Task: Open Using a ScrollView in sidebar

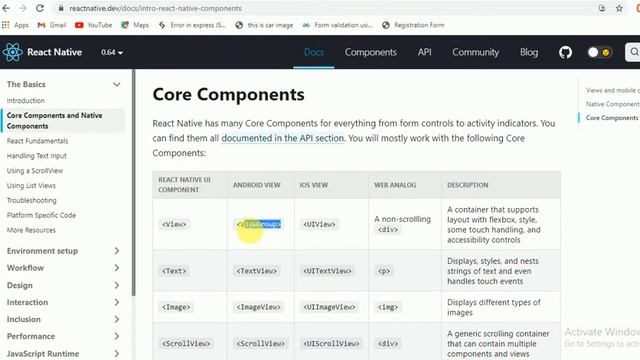Action: [35, 171]
